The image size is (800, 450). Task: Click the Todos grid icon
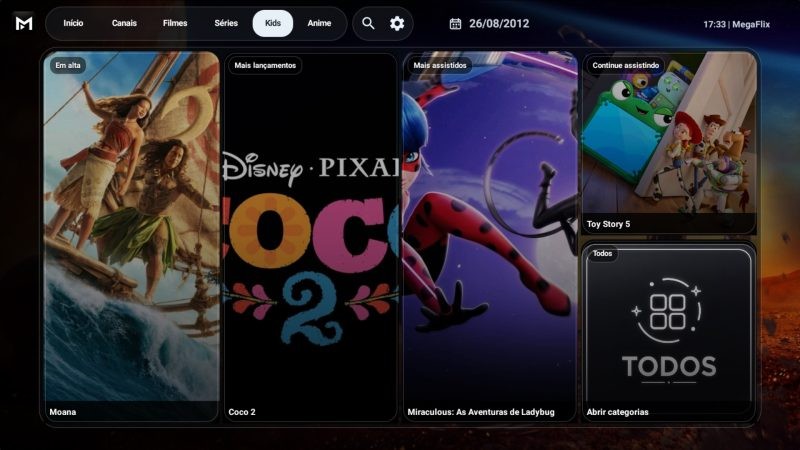click(668, 311)
